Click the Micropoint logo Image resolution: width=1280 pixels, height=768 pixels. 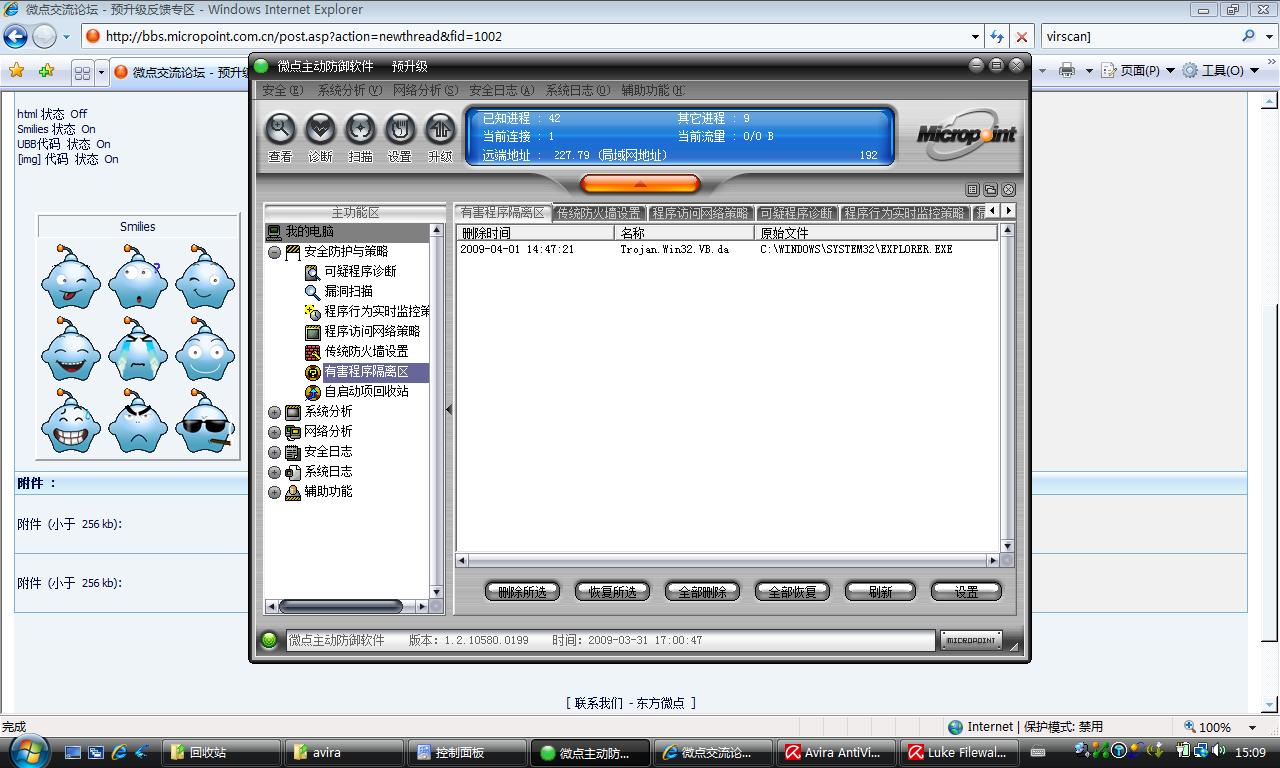pyautogui.click(x=966, y=136)
